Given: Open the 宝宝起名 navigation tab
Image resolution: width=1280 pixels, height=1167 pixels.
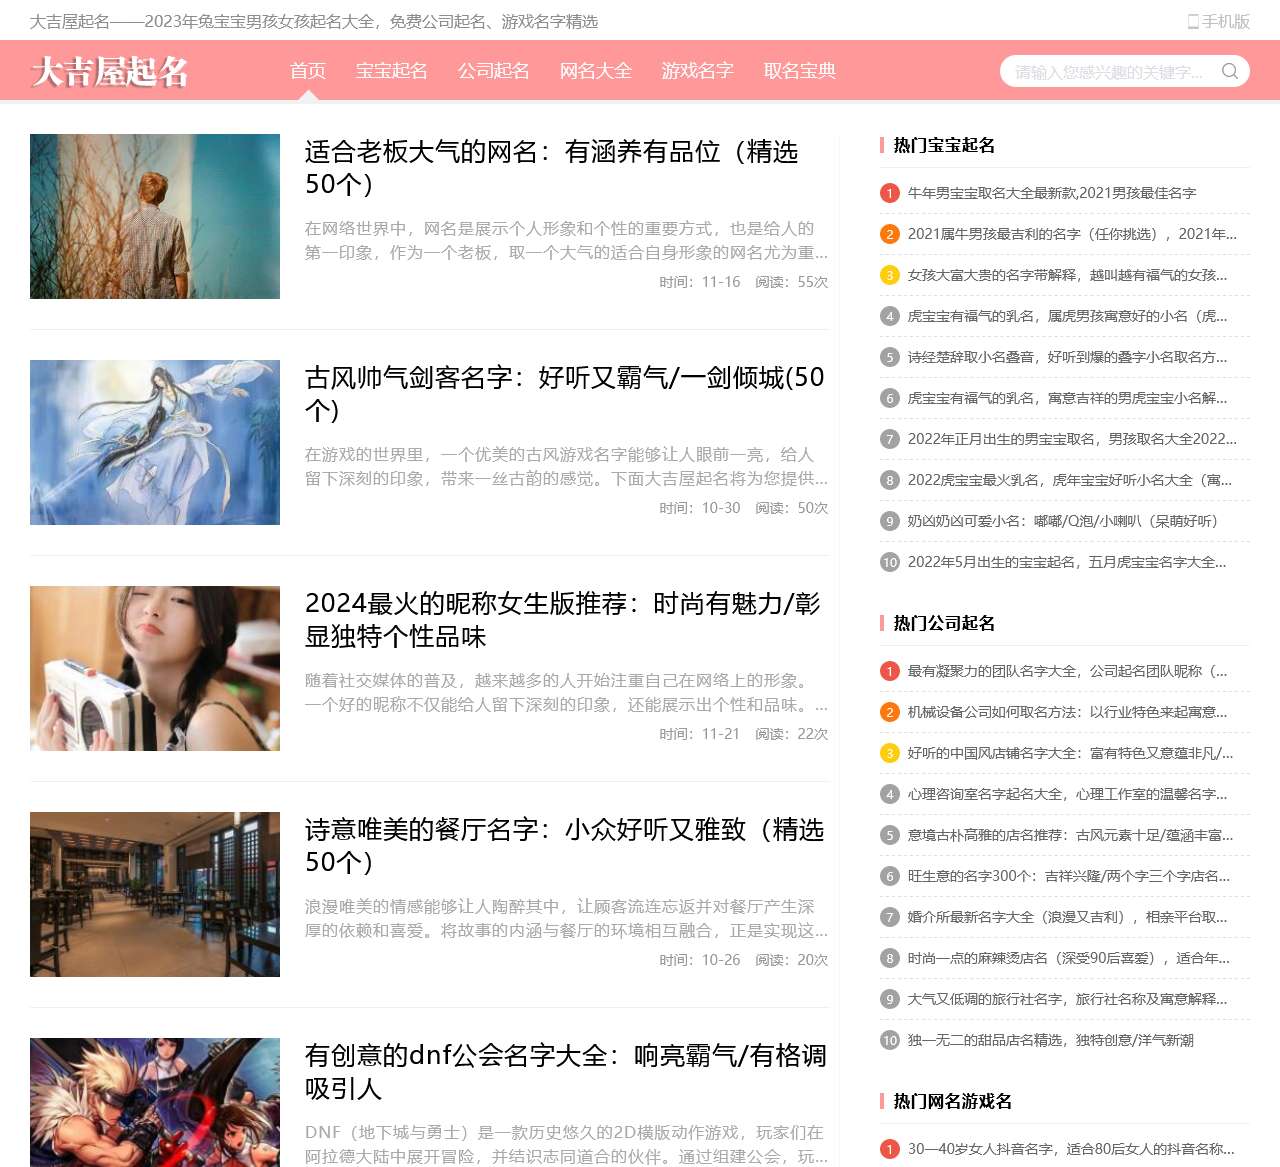Looking at the screenshot, I should pos(392,71).
